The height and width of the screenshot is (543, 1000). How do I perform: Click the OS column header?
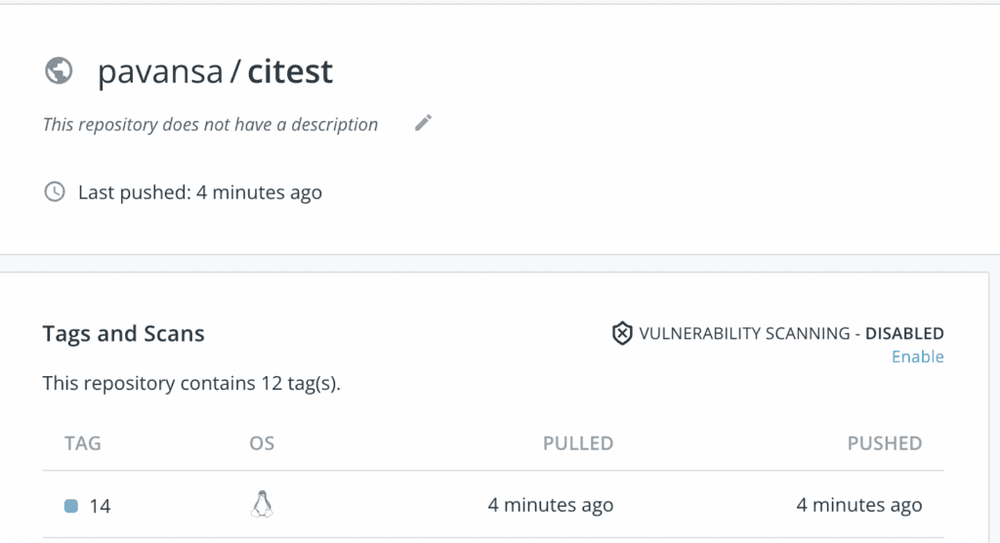262,443
